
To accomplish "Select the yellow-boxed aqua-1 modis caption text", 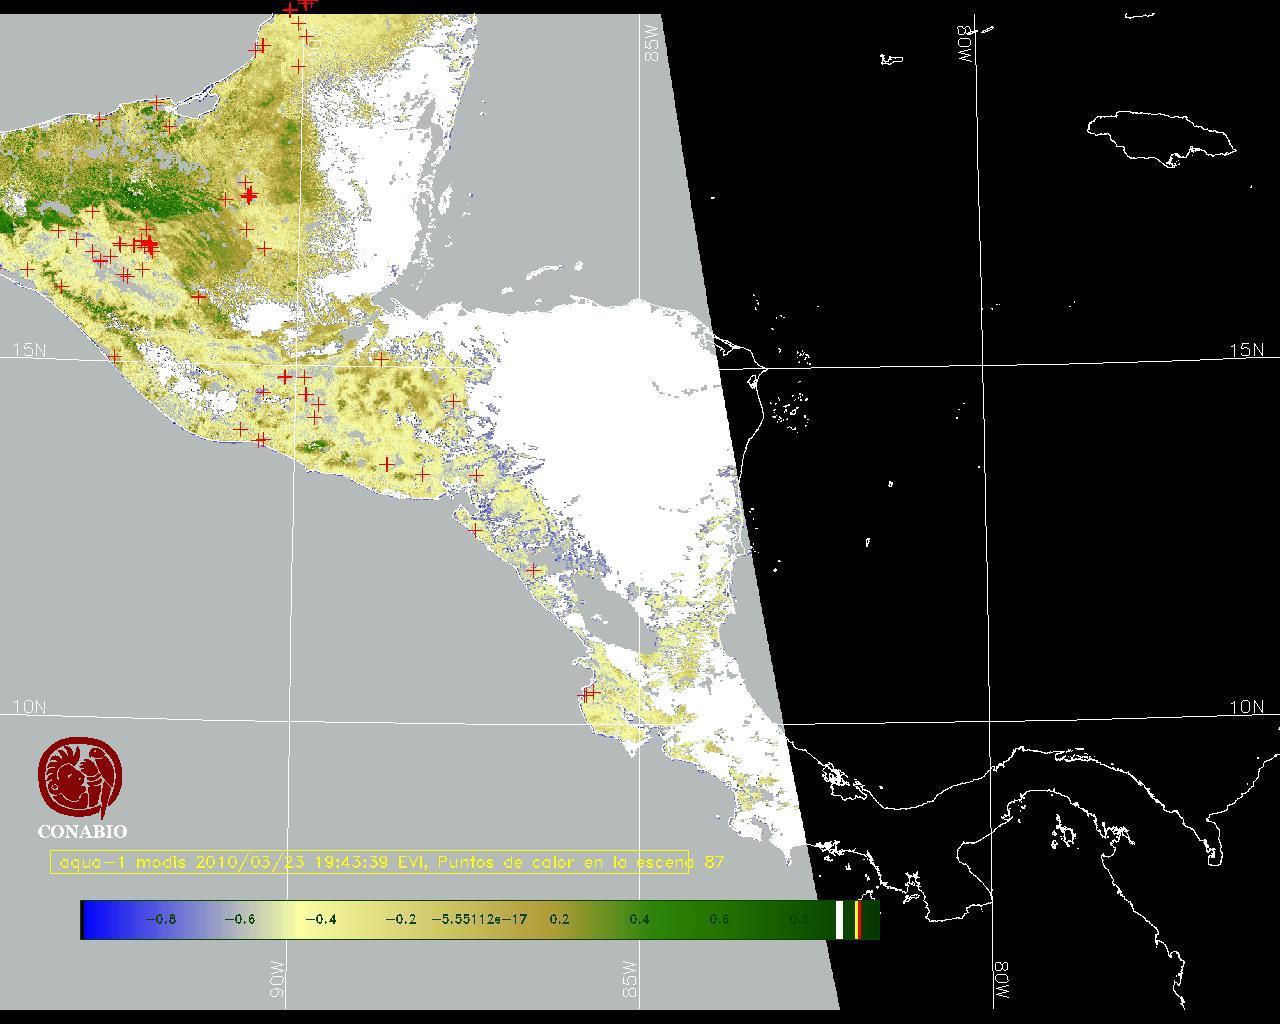I will 369,862.
